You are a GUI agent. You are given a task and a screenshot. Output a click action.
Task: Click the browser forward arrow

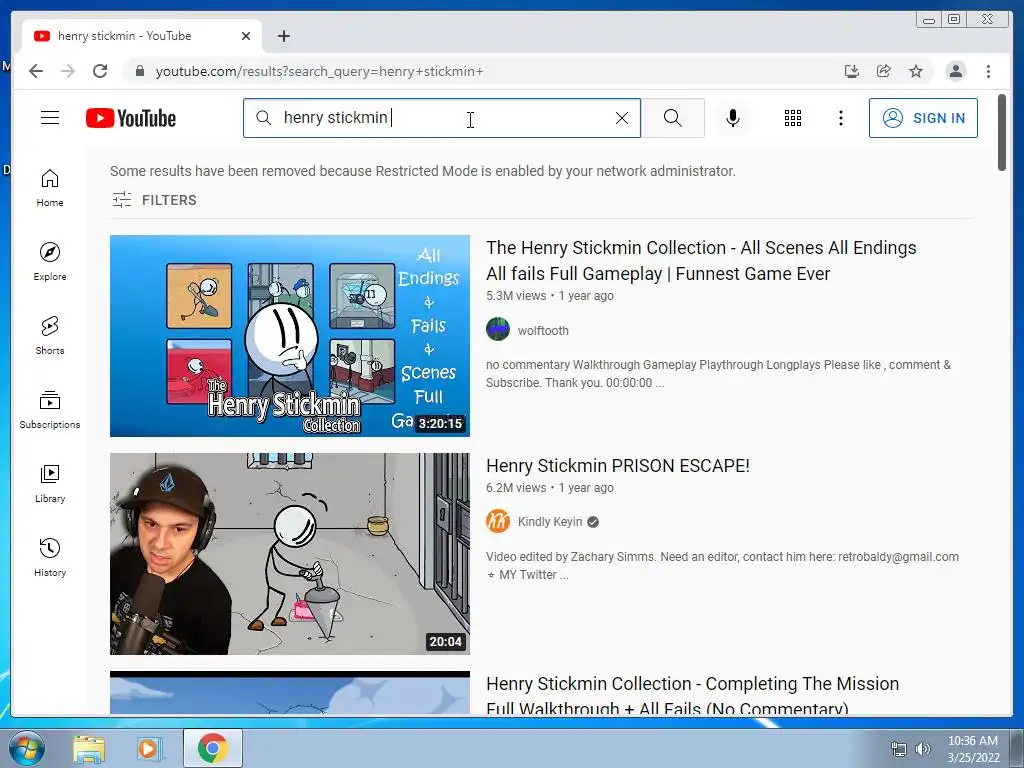click(x=68, y=71)
